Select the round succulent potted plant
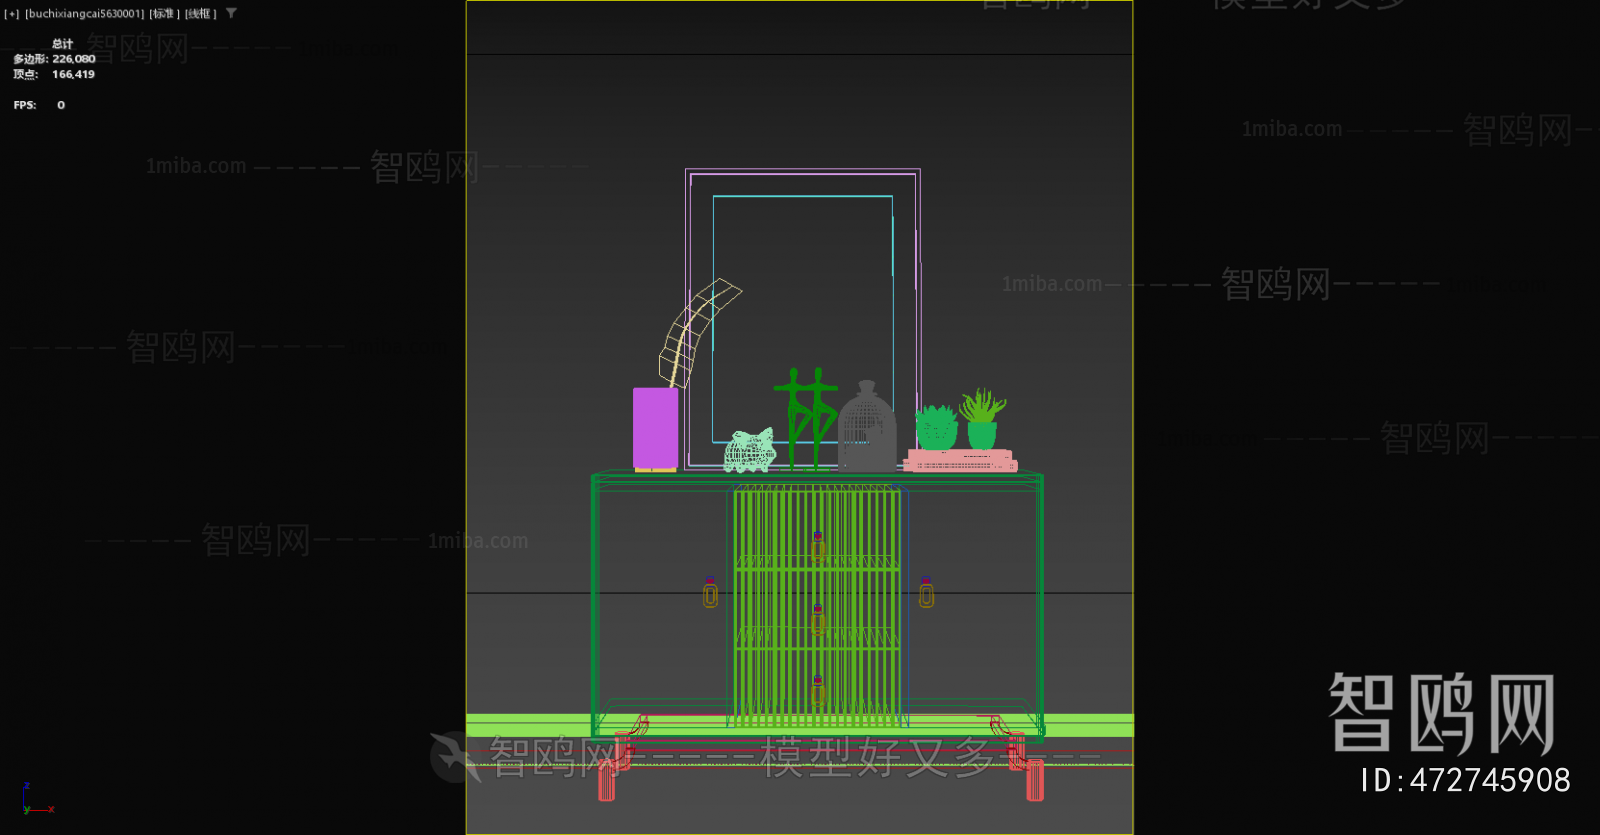 (x=937, y=427)
